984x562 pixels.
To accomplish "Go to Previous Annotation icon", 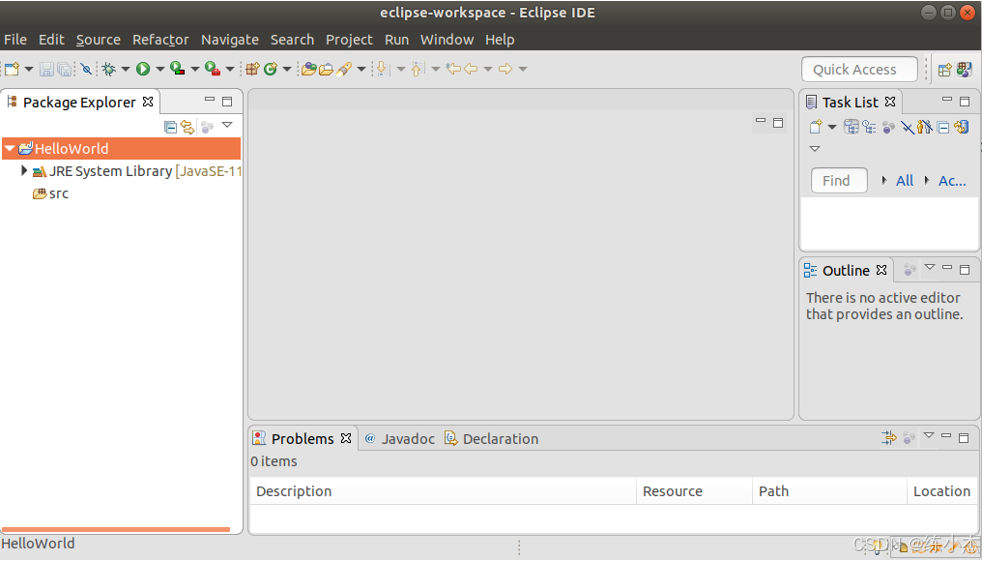I will pos(417,69).
